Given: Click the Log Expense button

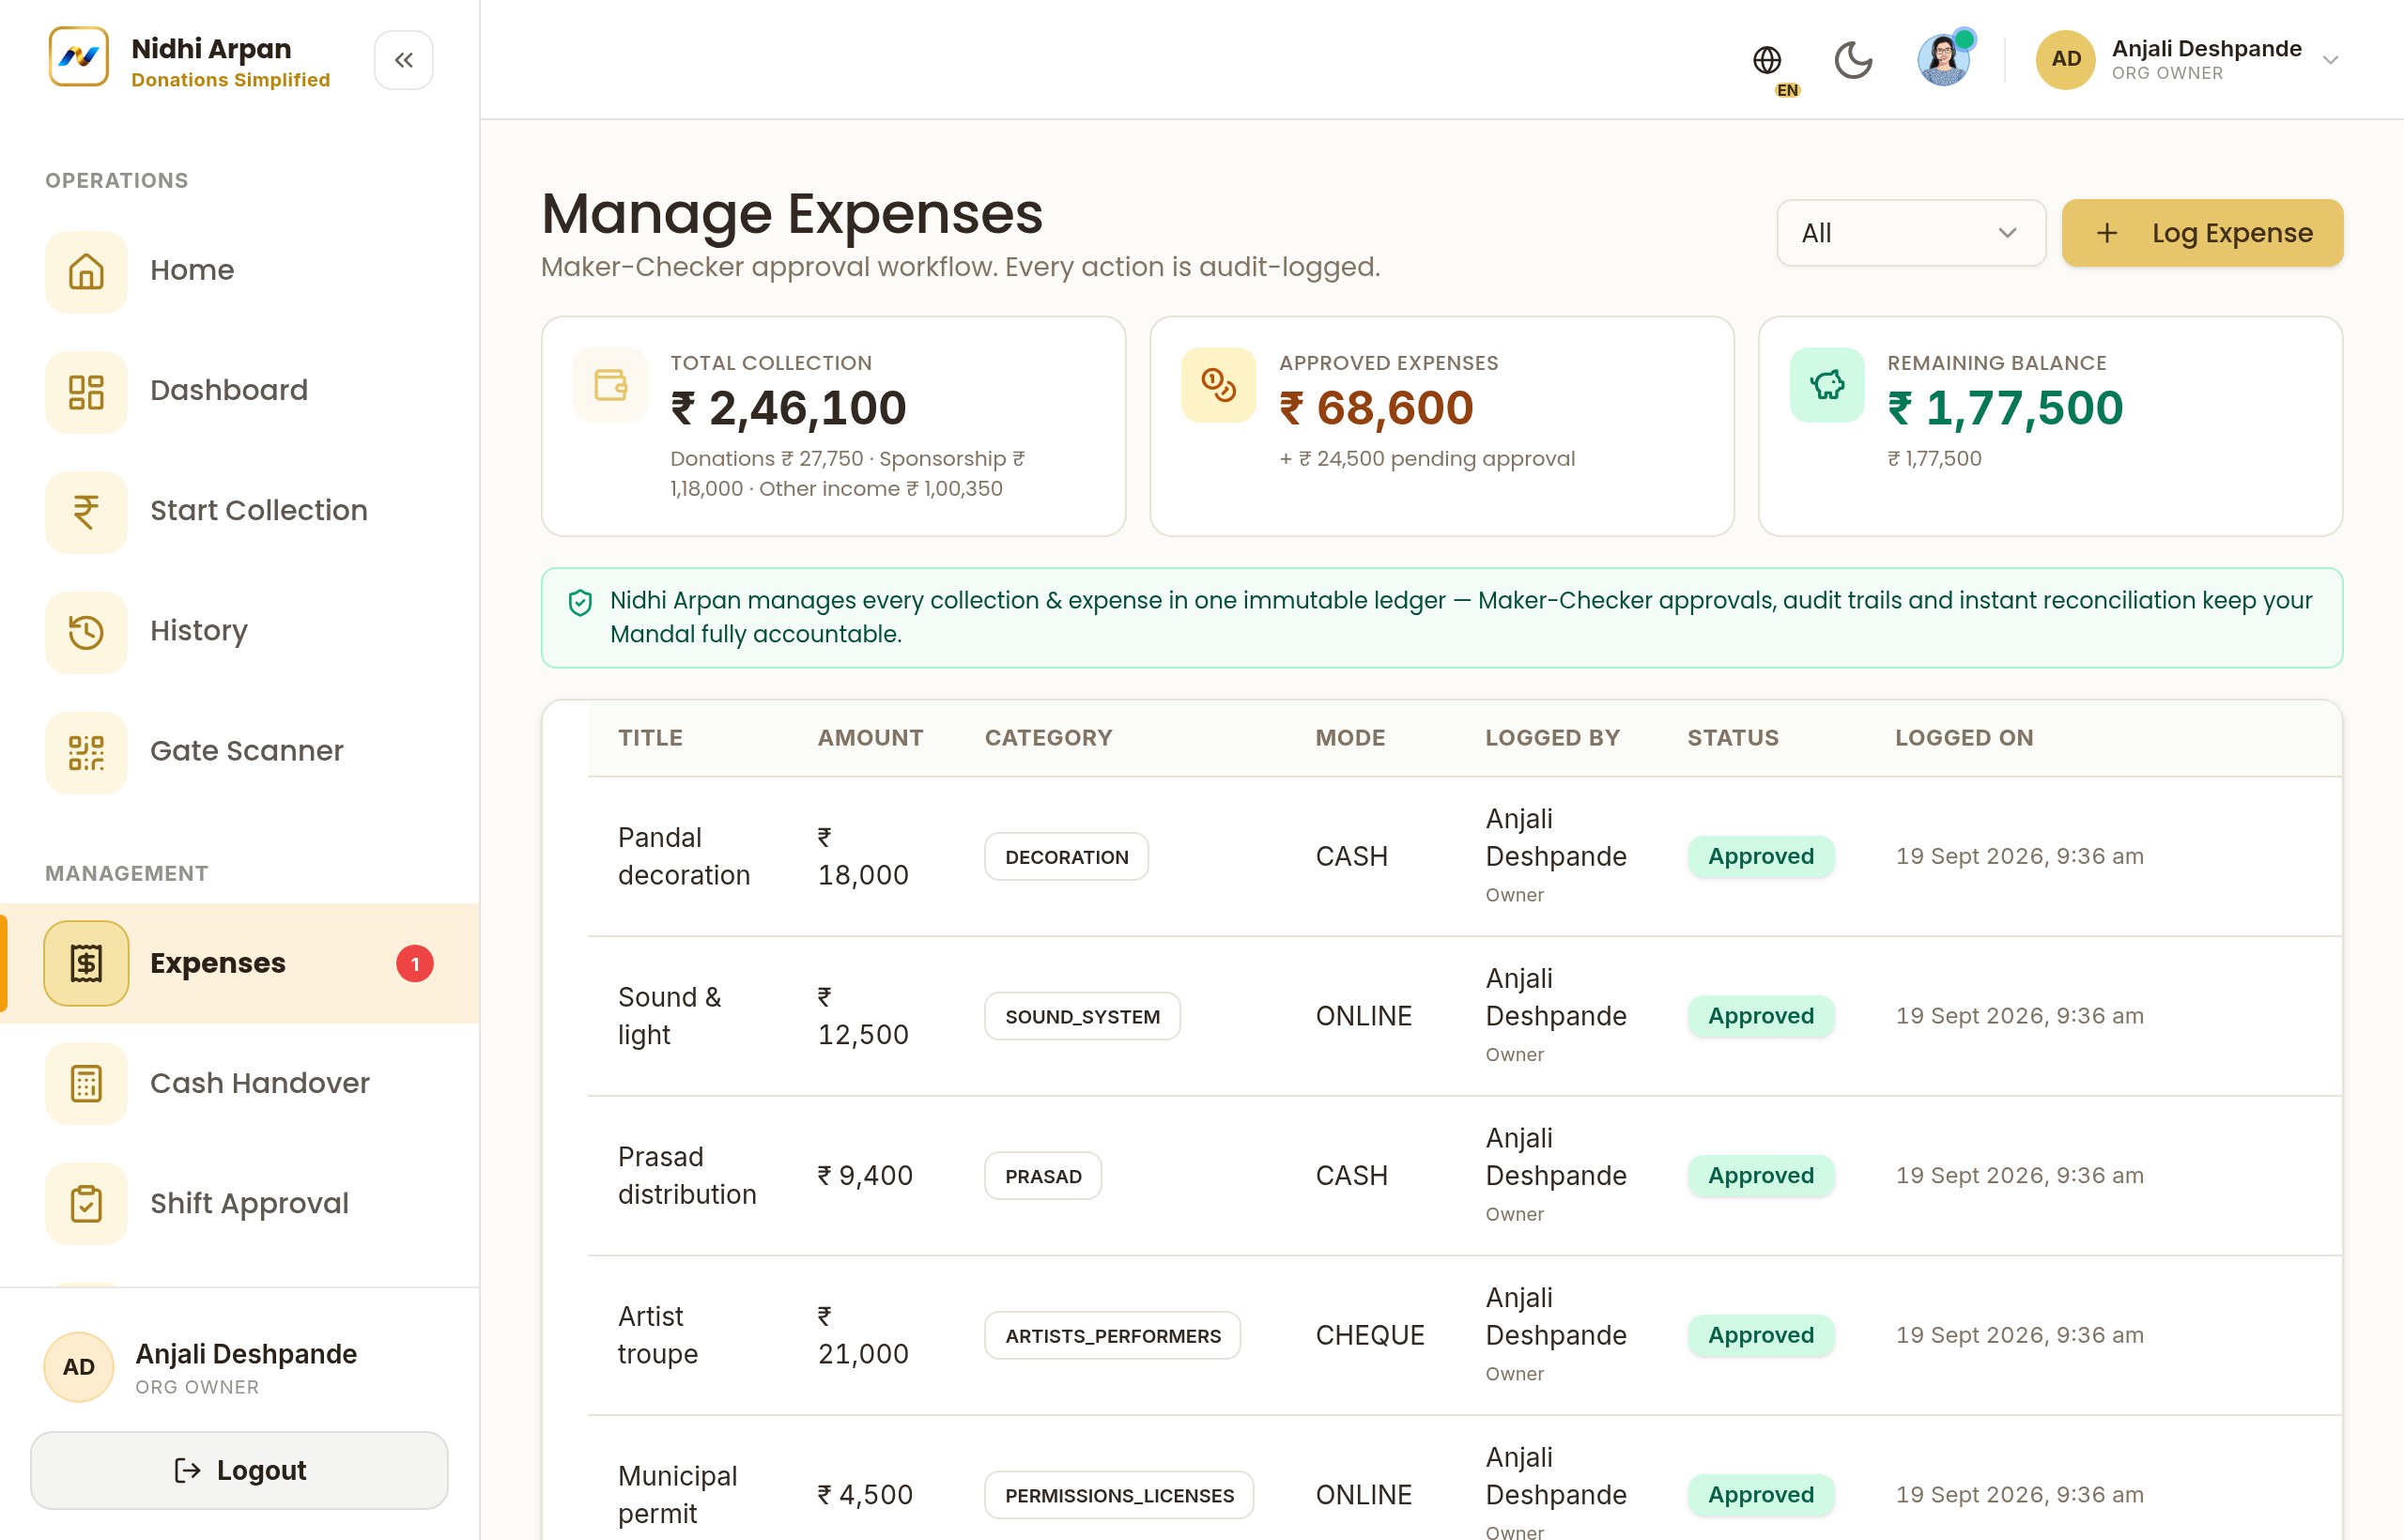Looking at the screenshot, I should pos(2202,233).
